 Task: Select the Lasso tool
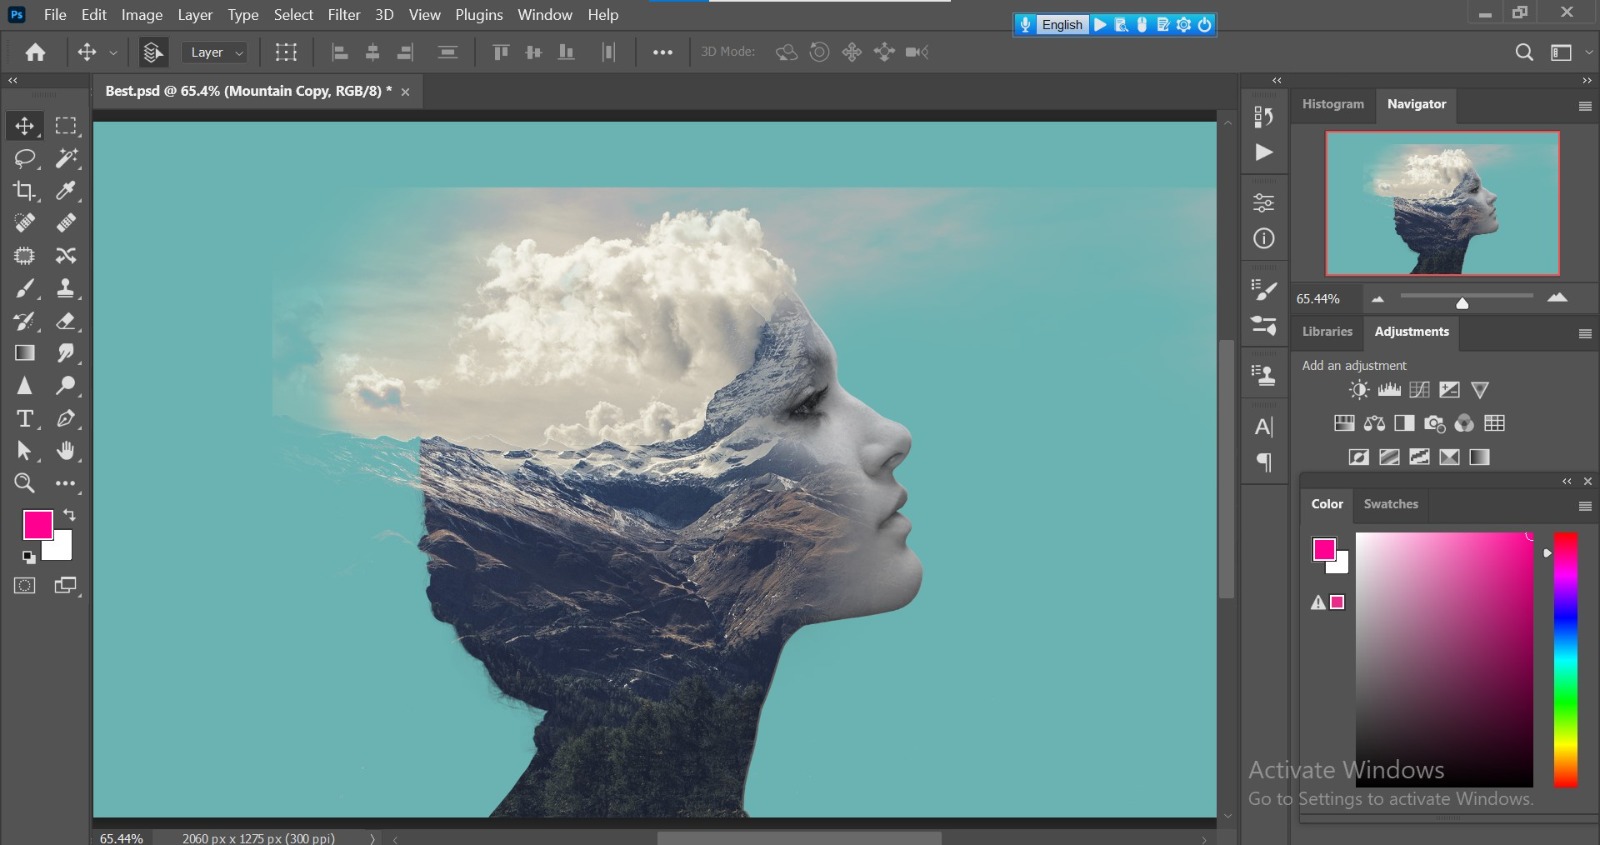click(25, 158)
